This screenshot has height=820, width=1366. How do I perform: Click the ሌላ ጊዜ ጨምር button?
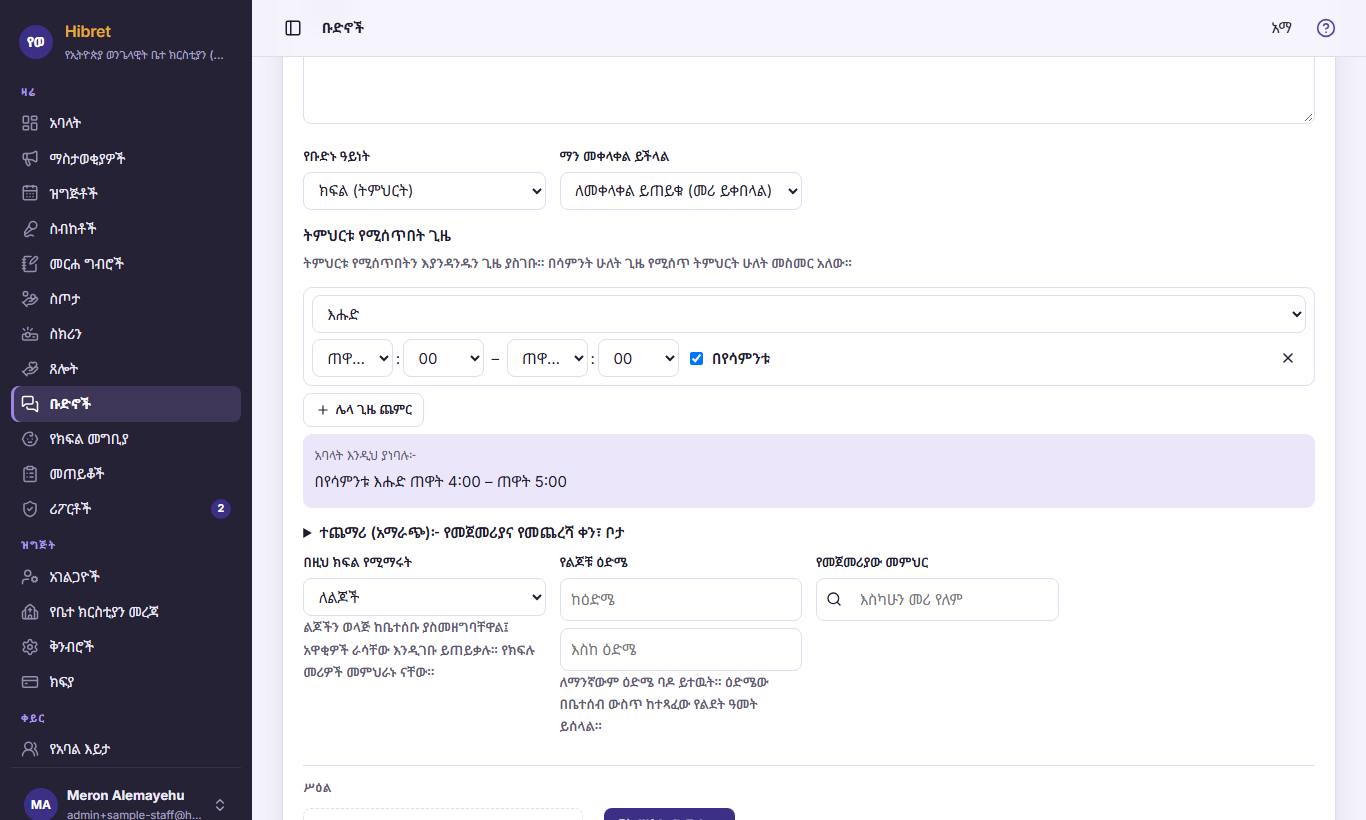point(364,410)
